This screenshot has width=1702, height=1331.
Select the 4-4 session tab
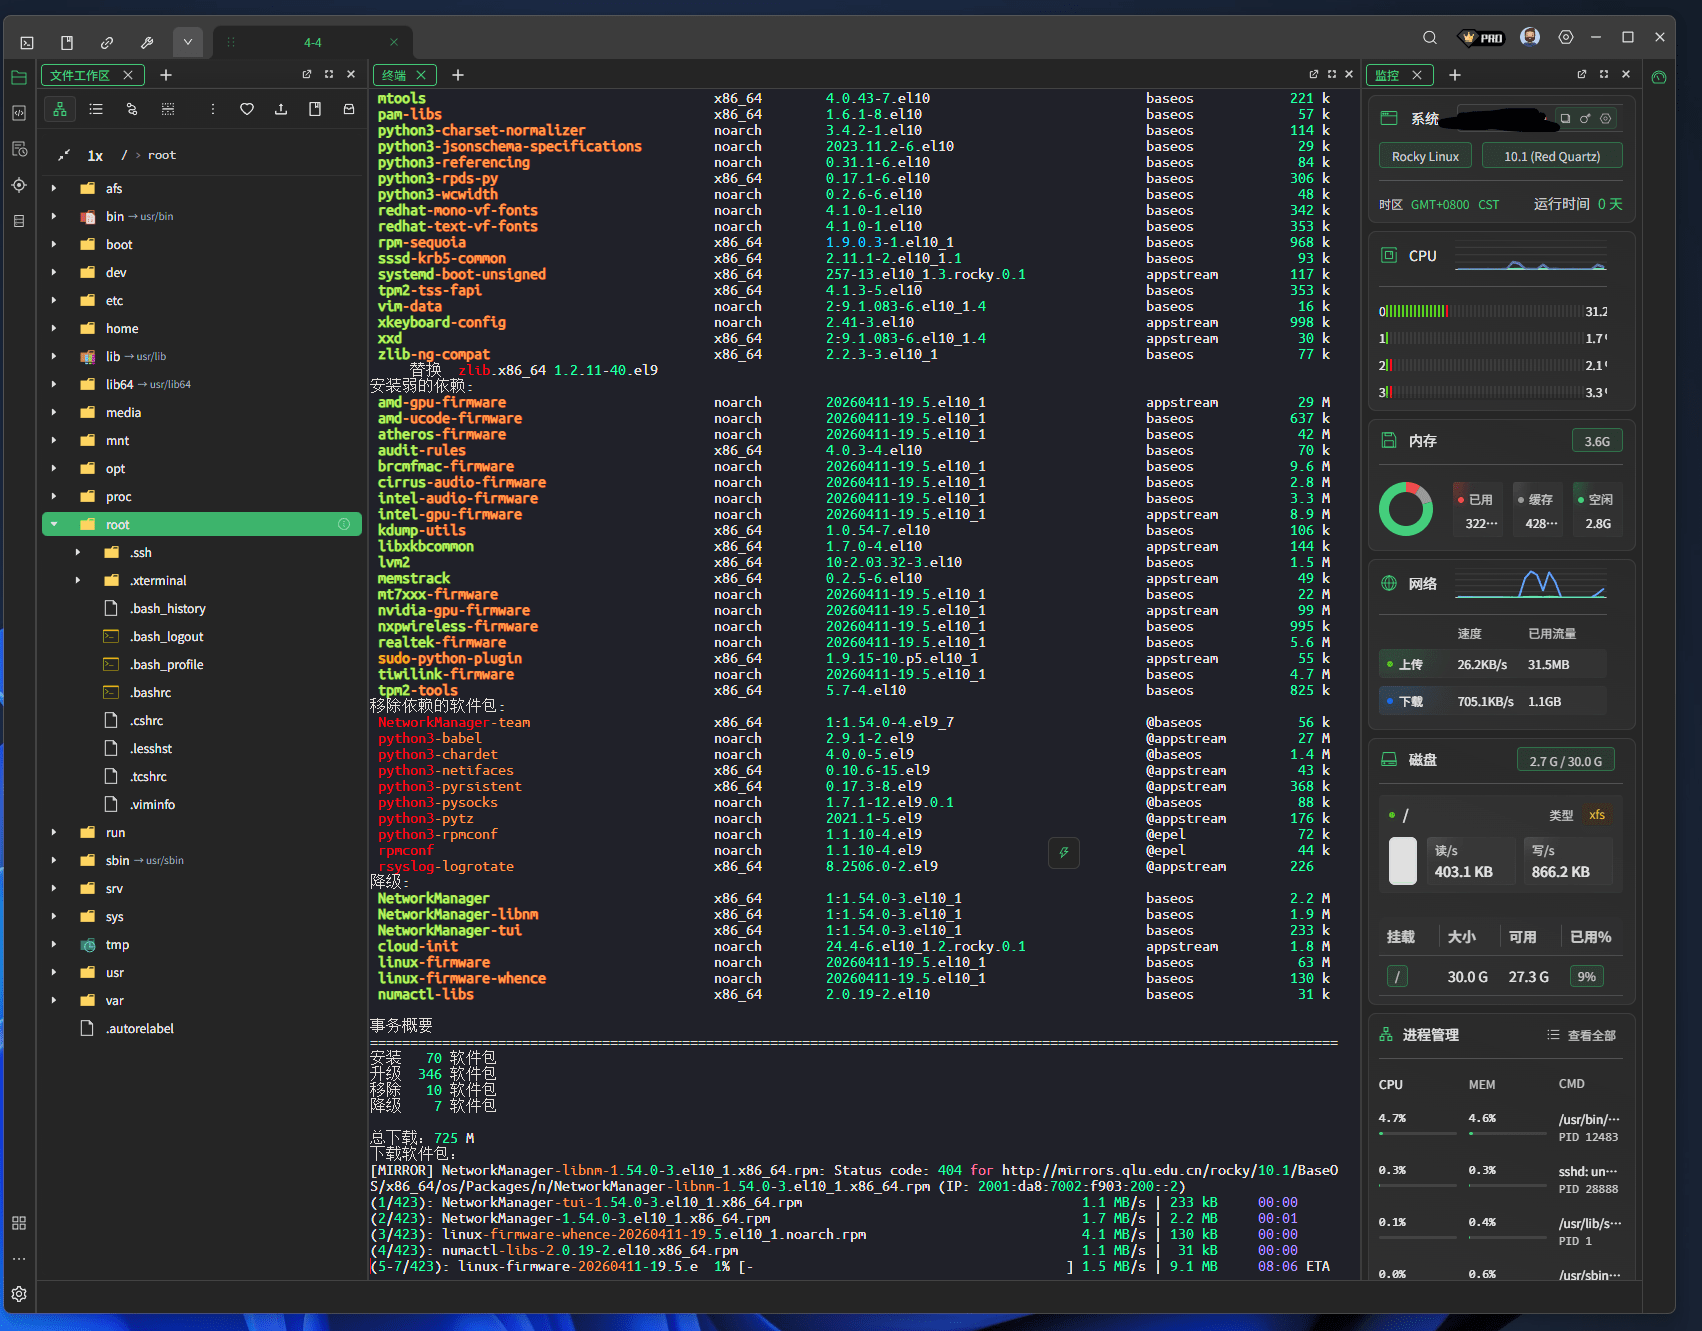coord(313,42)
